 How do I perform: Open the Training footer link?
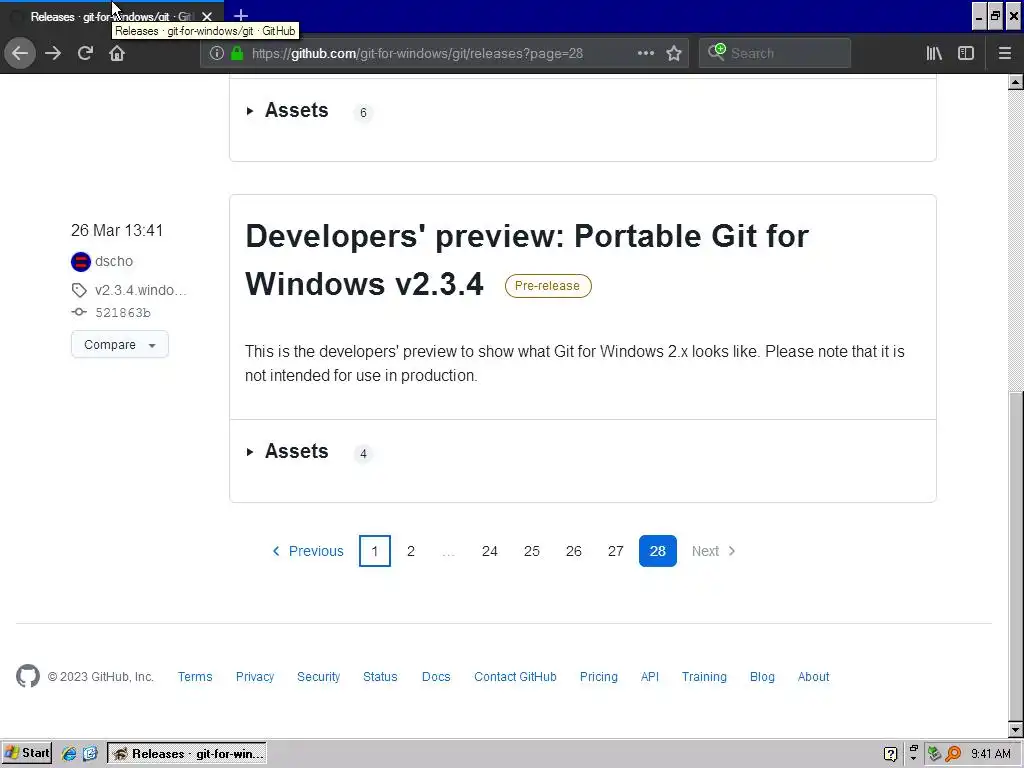click(x=704, y=677)
